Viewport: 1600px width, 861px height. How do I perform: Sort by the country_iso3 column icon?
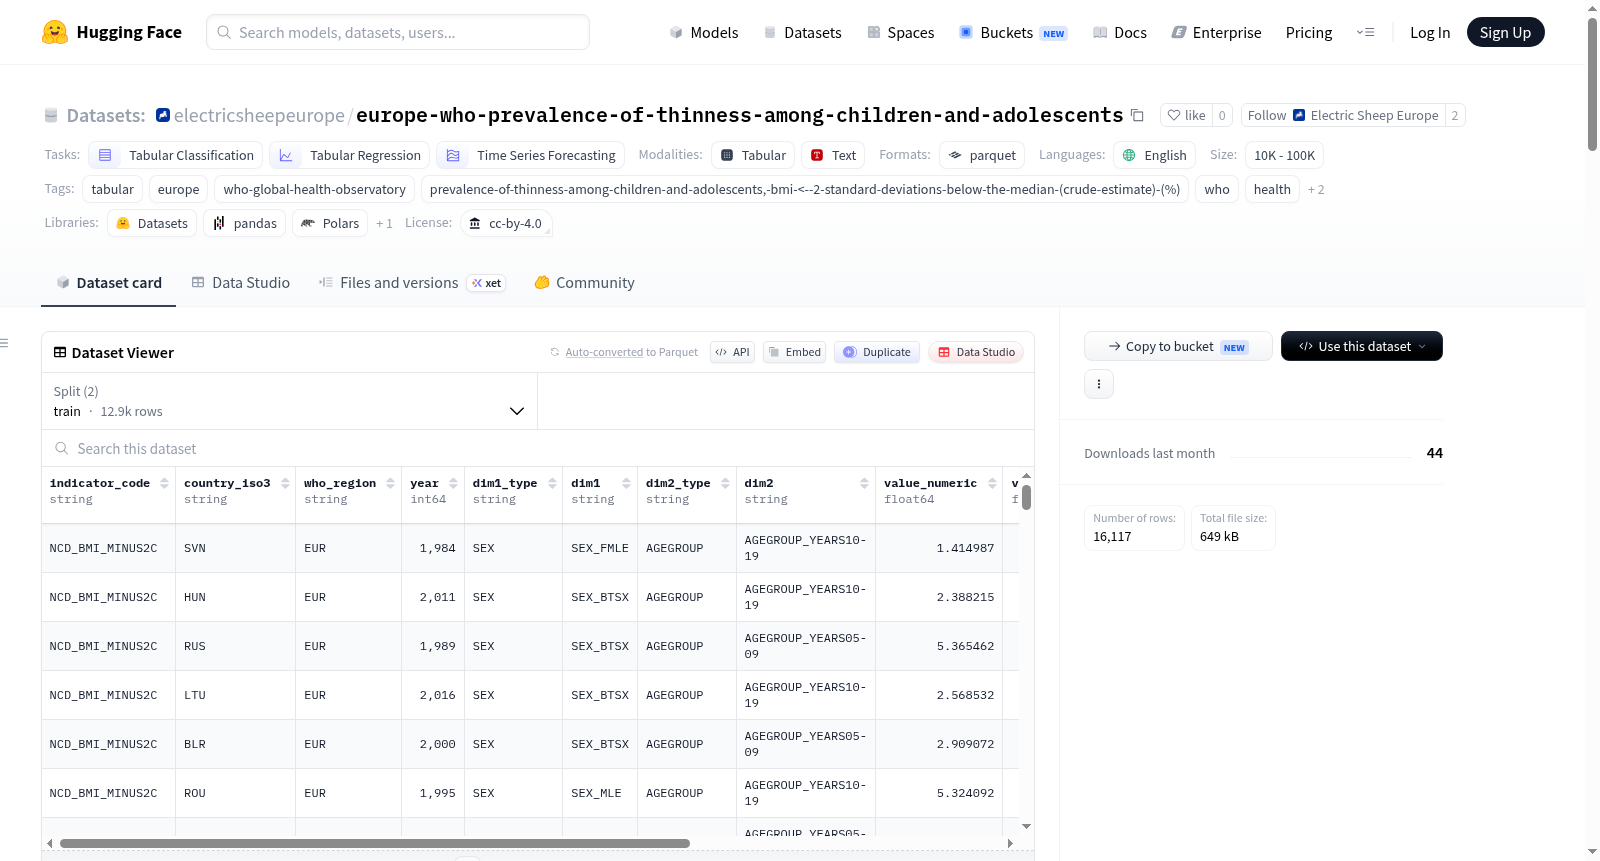pyautogui.click(x=285, y=483)
